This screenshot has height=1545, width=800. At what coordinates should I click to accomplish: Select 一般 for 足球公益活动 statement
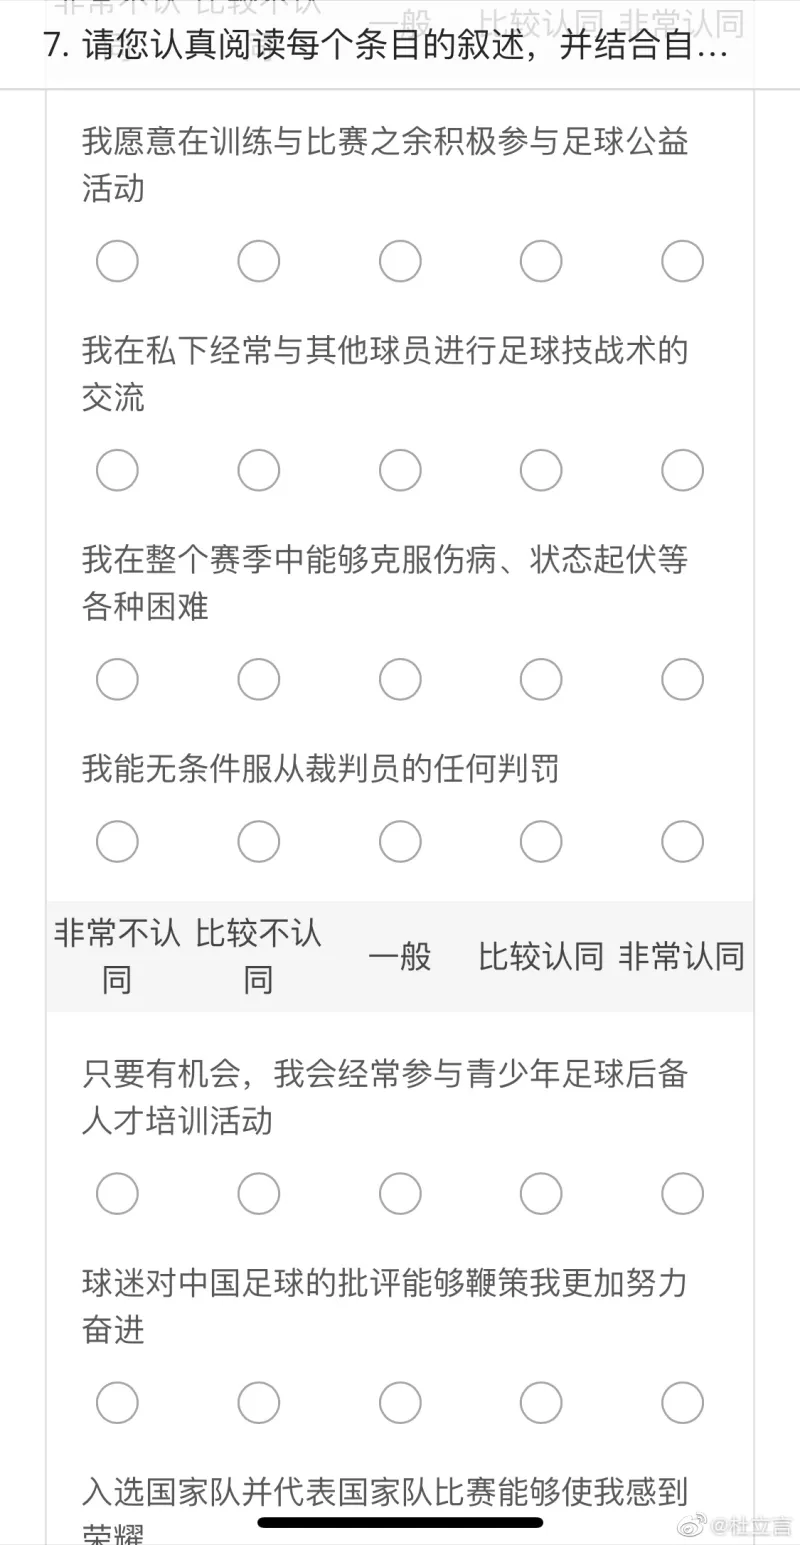pos(400,261)
